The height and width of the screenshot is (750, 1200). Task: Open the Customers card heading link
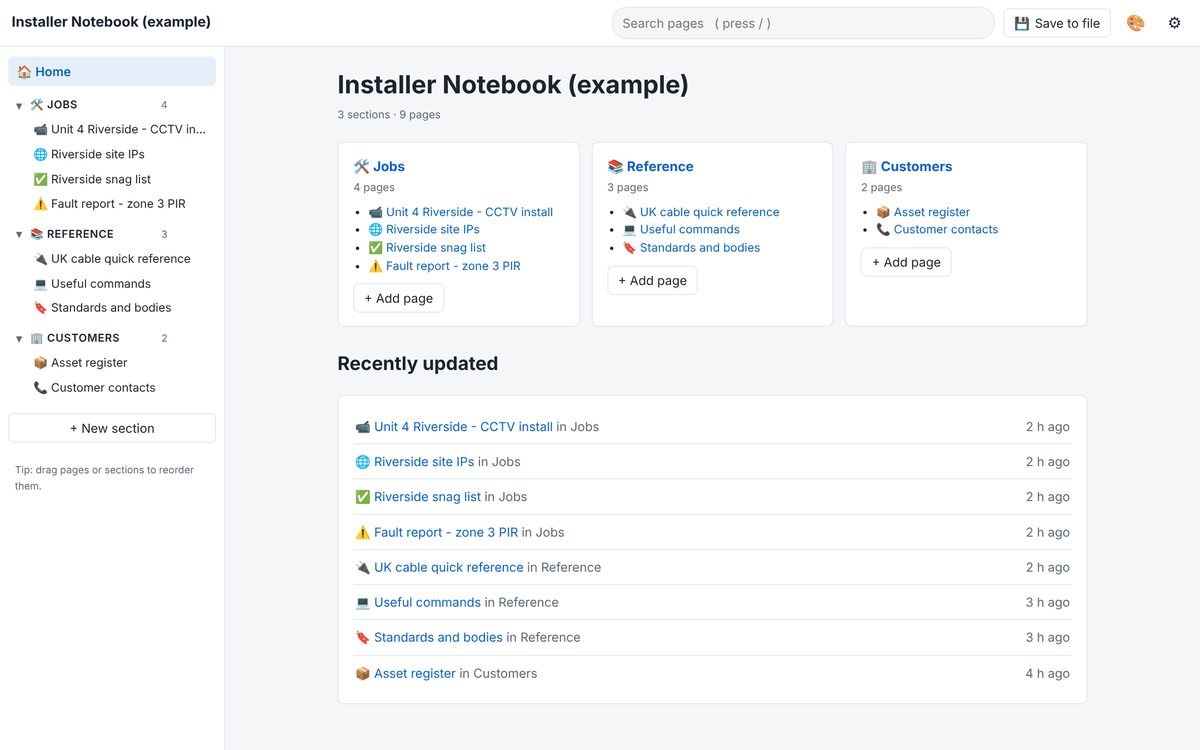coord(907,167)
